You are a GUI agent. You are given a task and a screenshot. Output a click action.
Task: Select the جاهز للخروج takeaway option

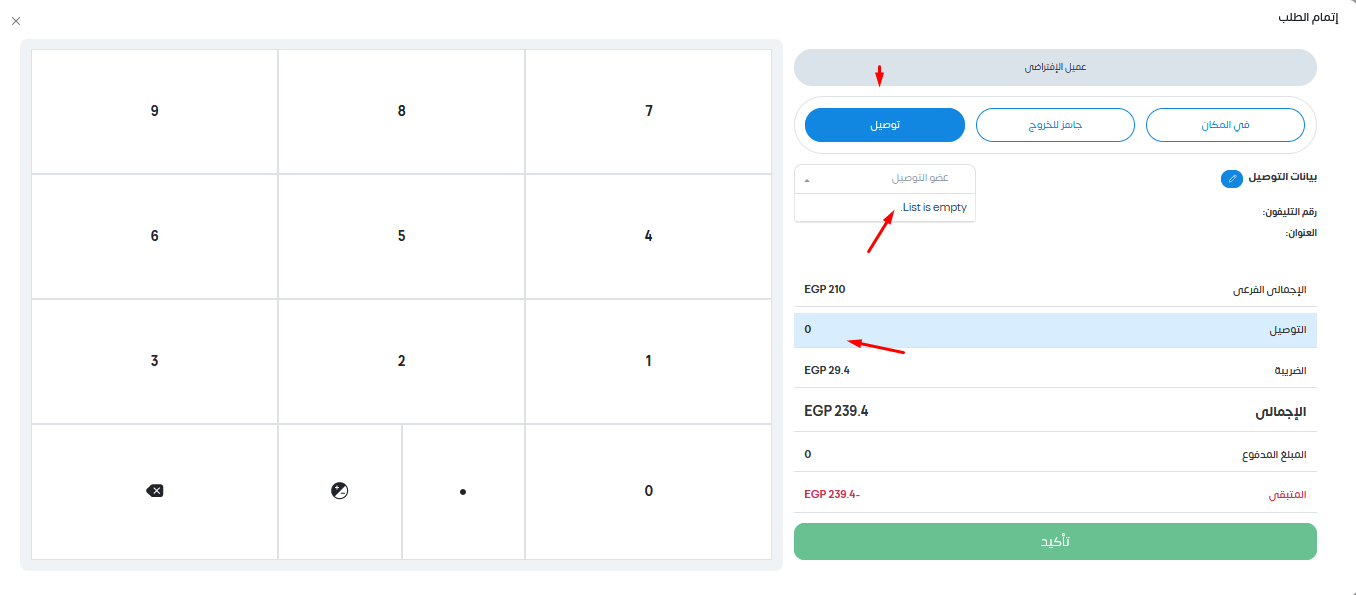tap(1055, 125)
